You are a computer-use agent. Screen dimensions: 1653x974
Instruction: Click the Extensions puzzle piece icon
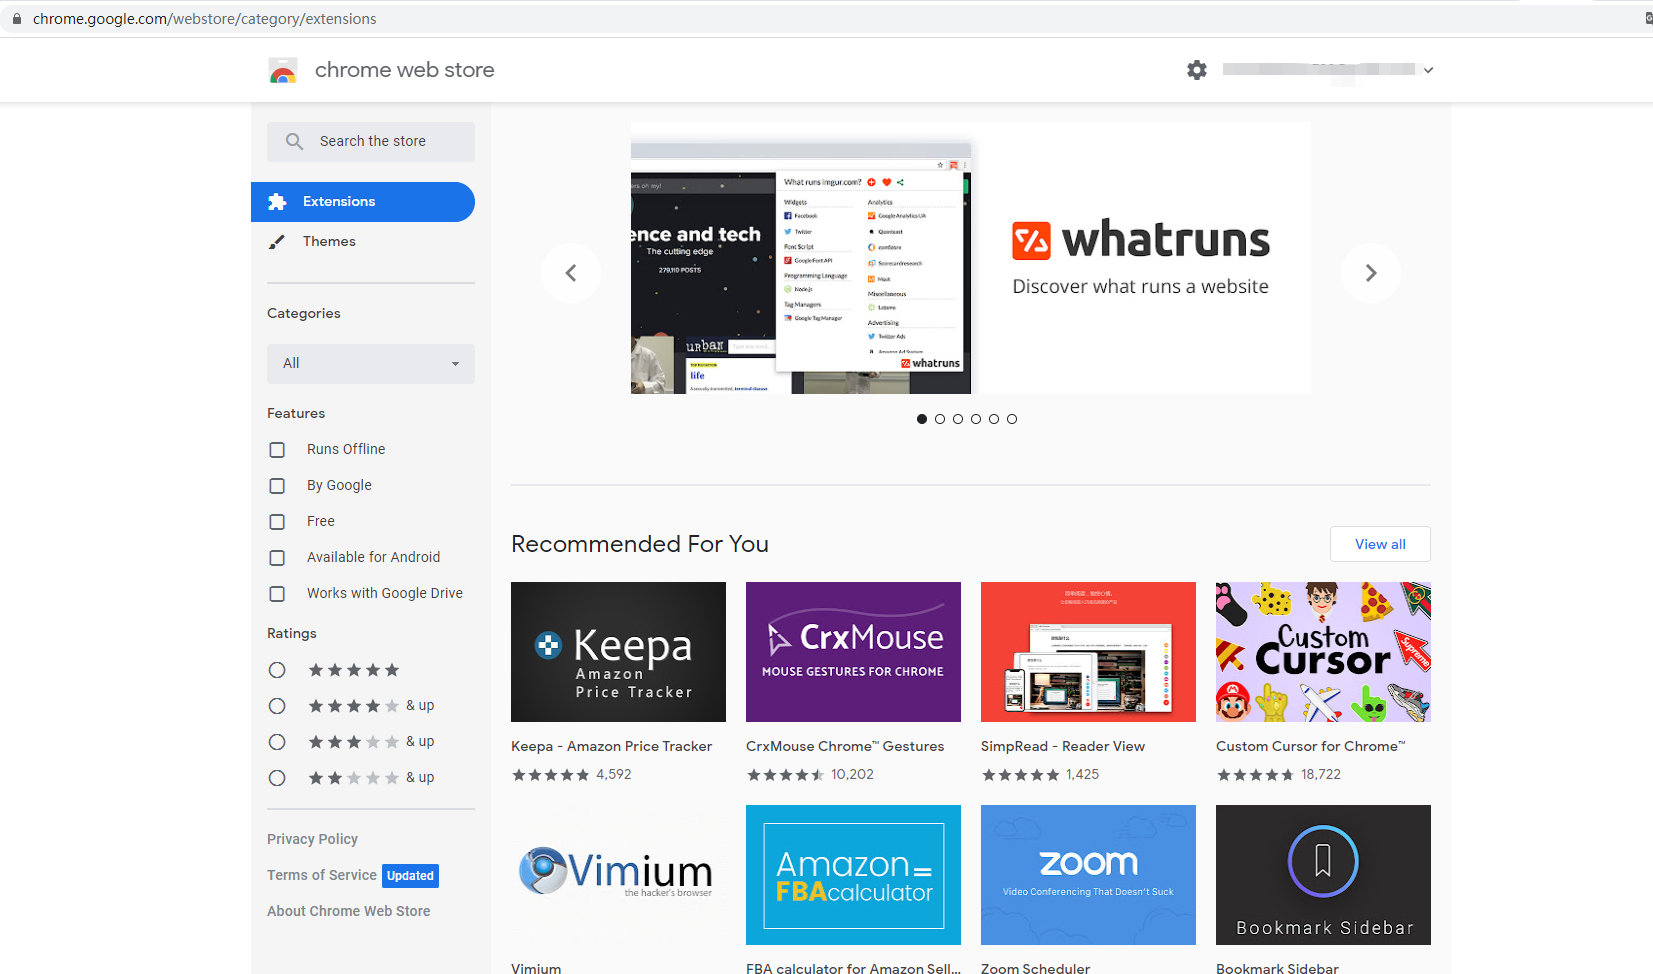[277, 202]
